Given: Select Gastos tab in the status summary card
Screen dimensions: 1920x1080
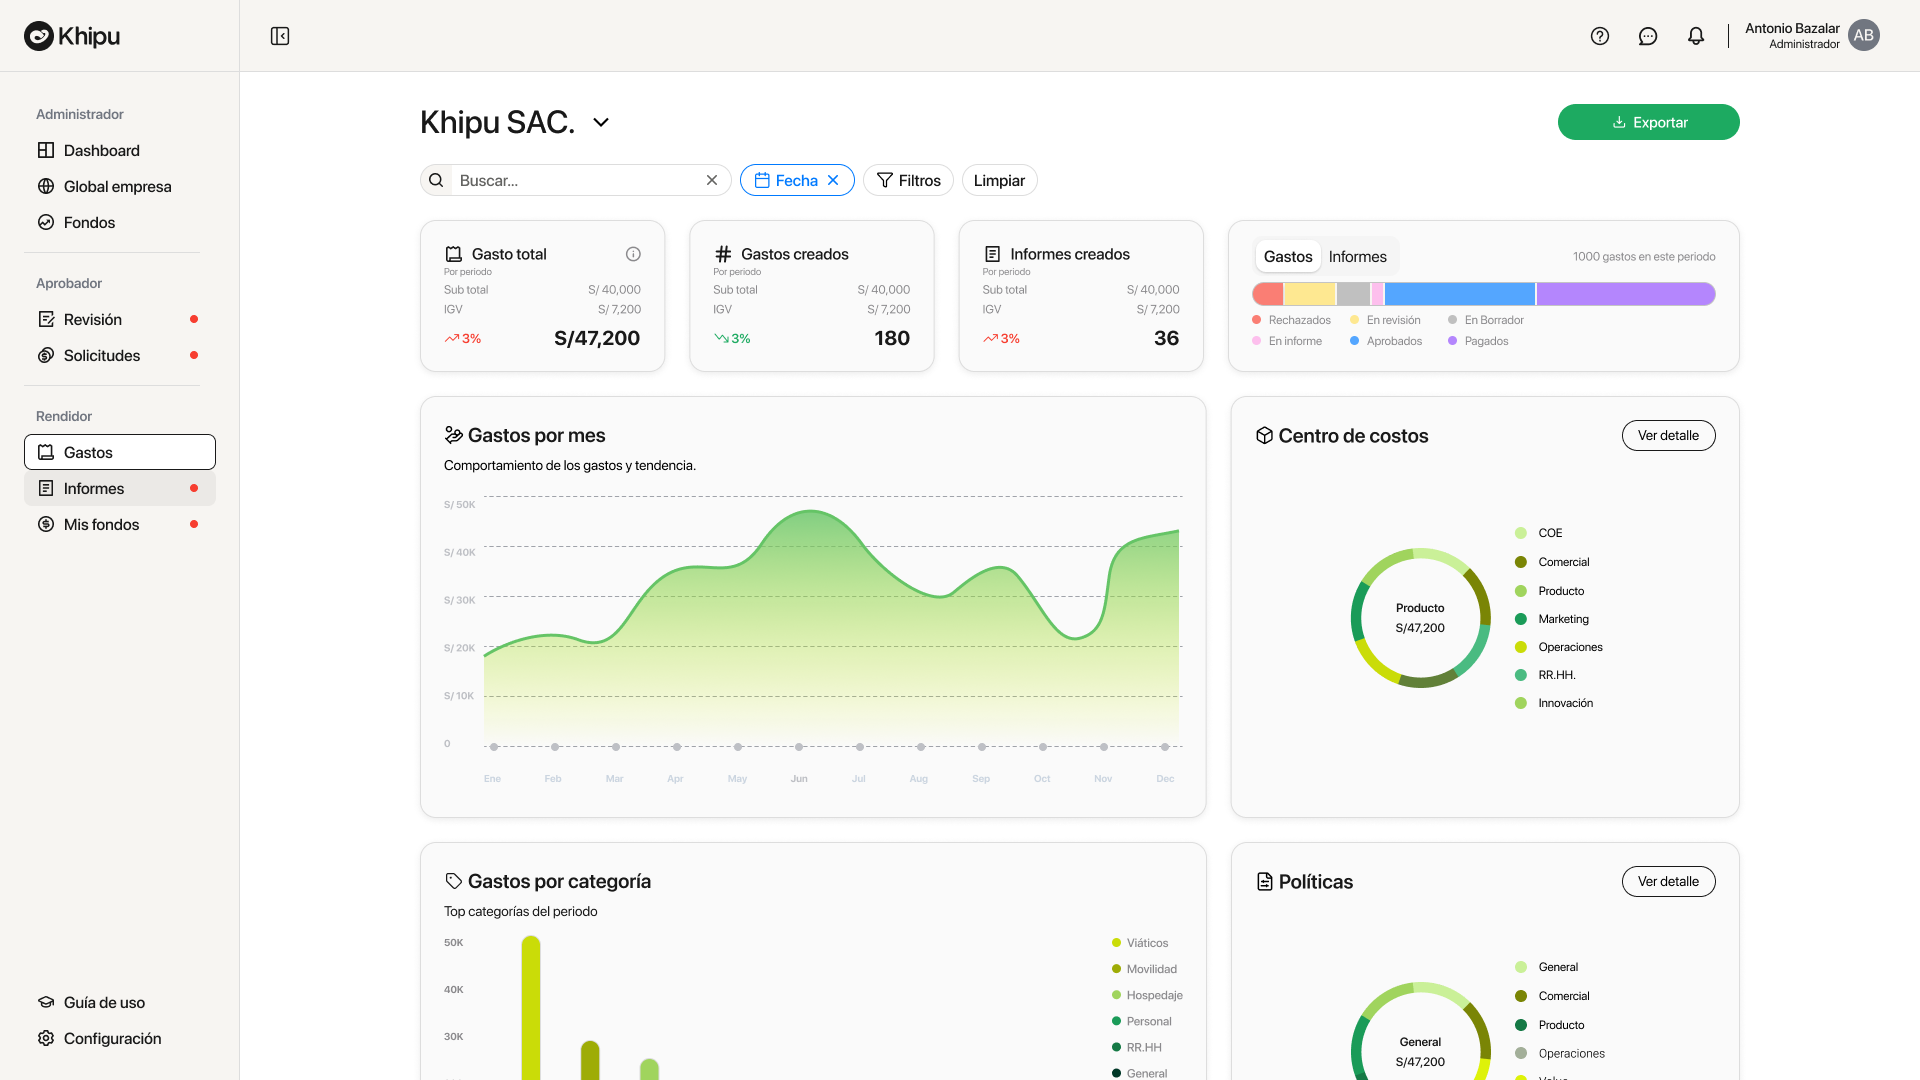Looking at the screenshot, I should click(1287, 256).
